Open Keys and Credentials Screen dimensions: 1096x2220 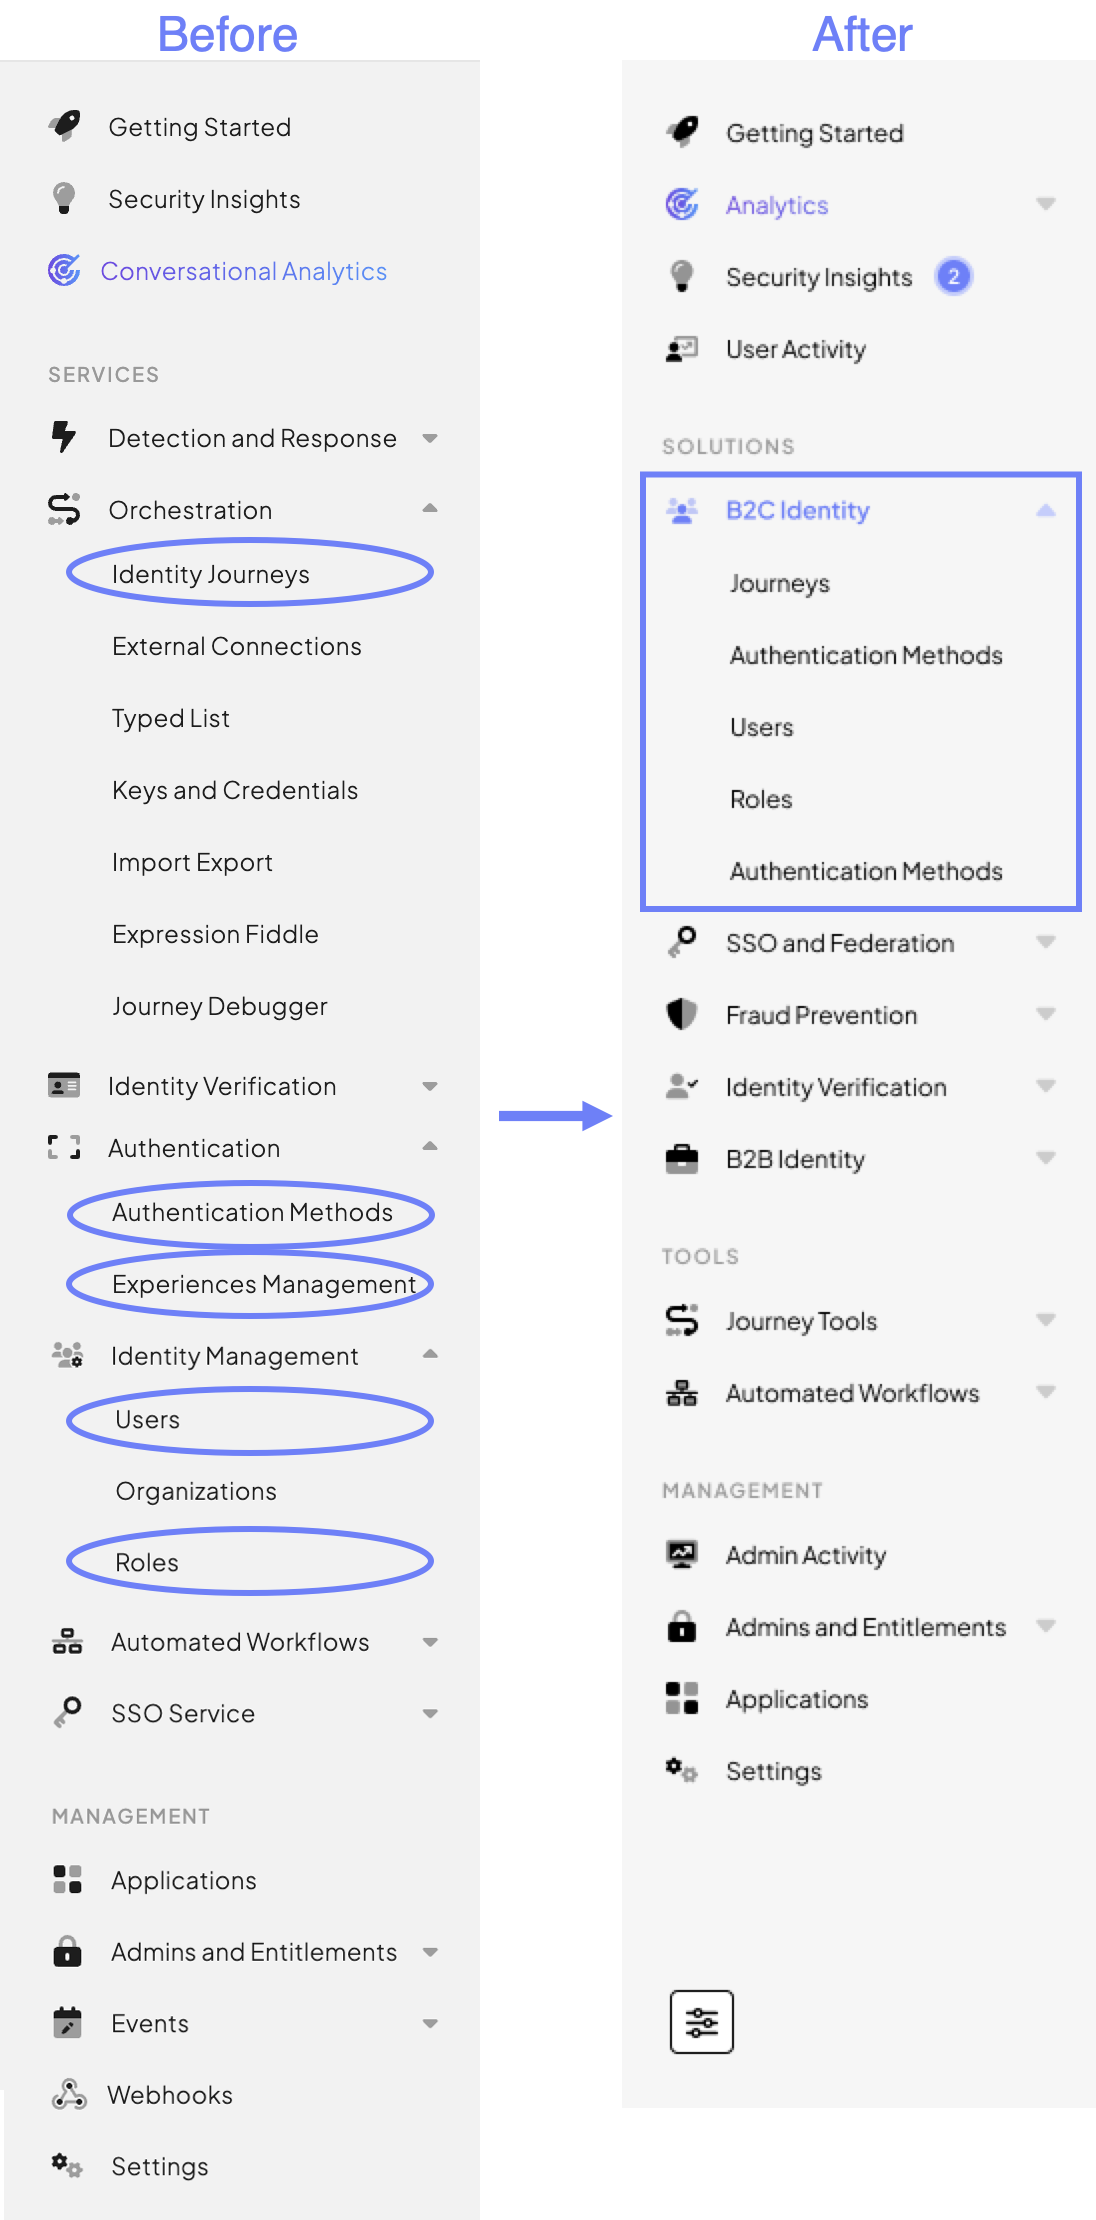(234, 790)
